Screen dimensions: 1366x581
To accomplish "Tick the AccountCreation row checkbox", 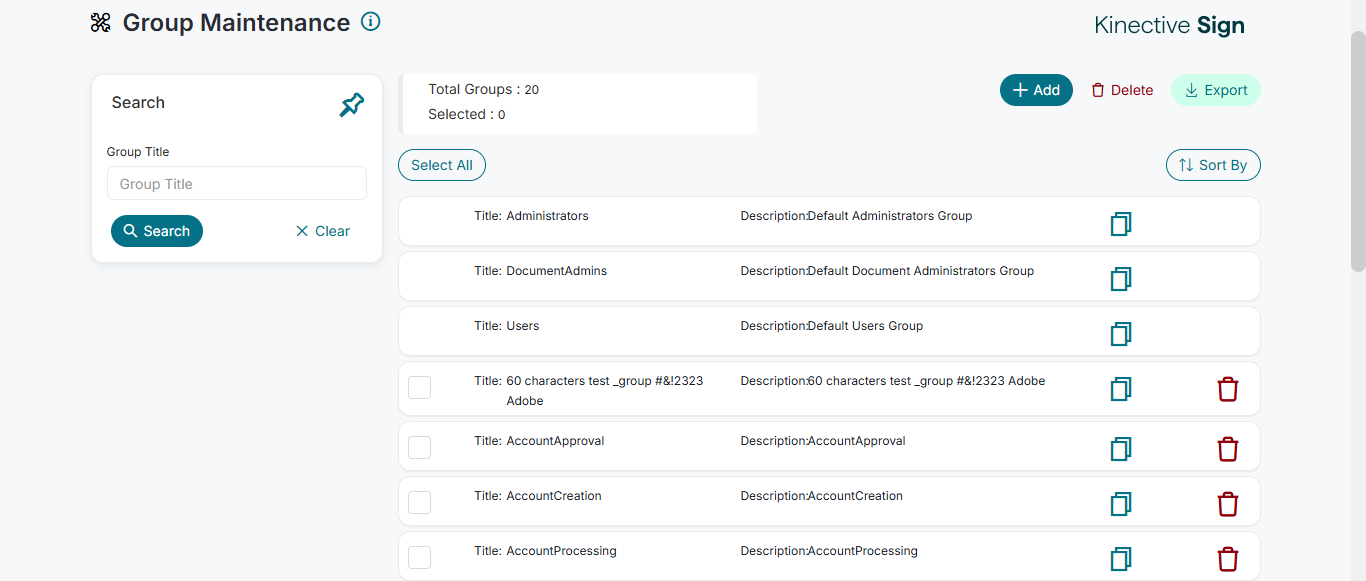I will (420, 502).
